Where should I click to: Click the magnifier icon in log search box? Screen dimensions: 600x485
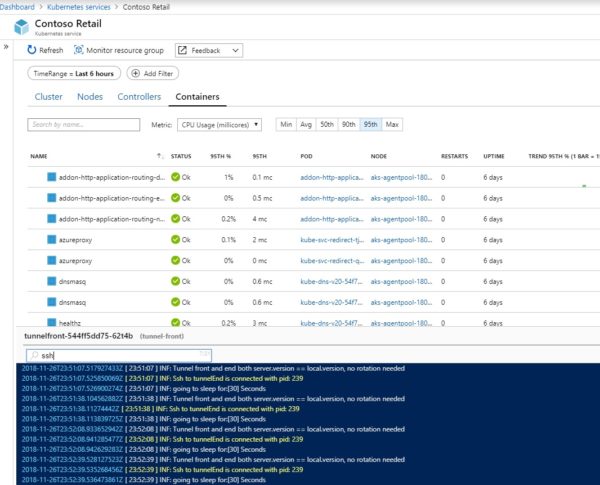click(x=34, y=356)
